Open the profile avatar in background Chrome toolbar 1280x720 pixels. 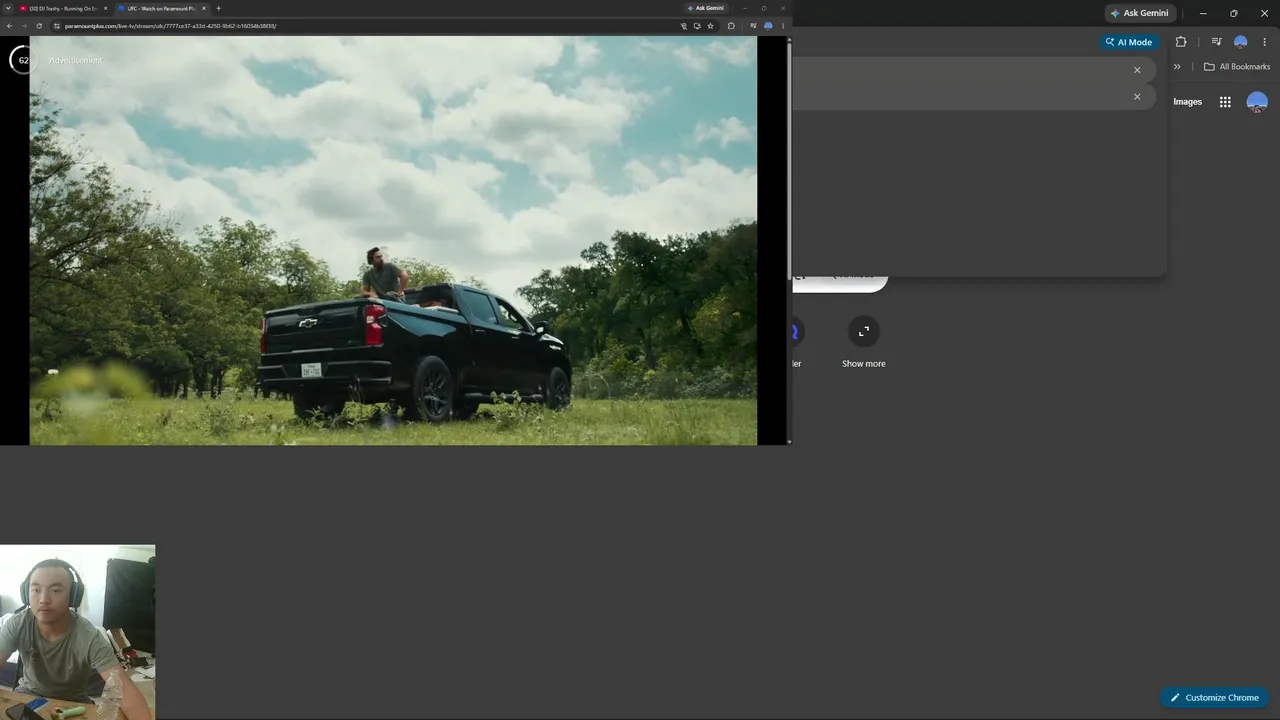[x=1241, y=42]
